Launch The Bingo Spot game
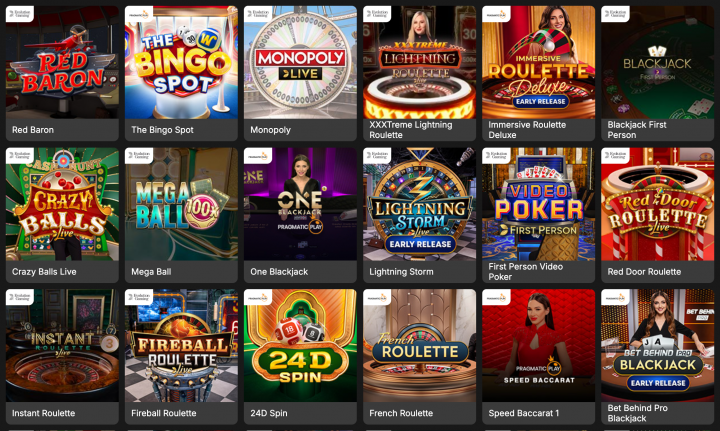Viewport: 720px width, 431px height. [181, 62]
